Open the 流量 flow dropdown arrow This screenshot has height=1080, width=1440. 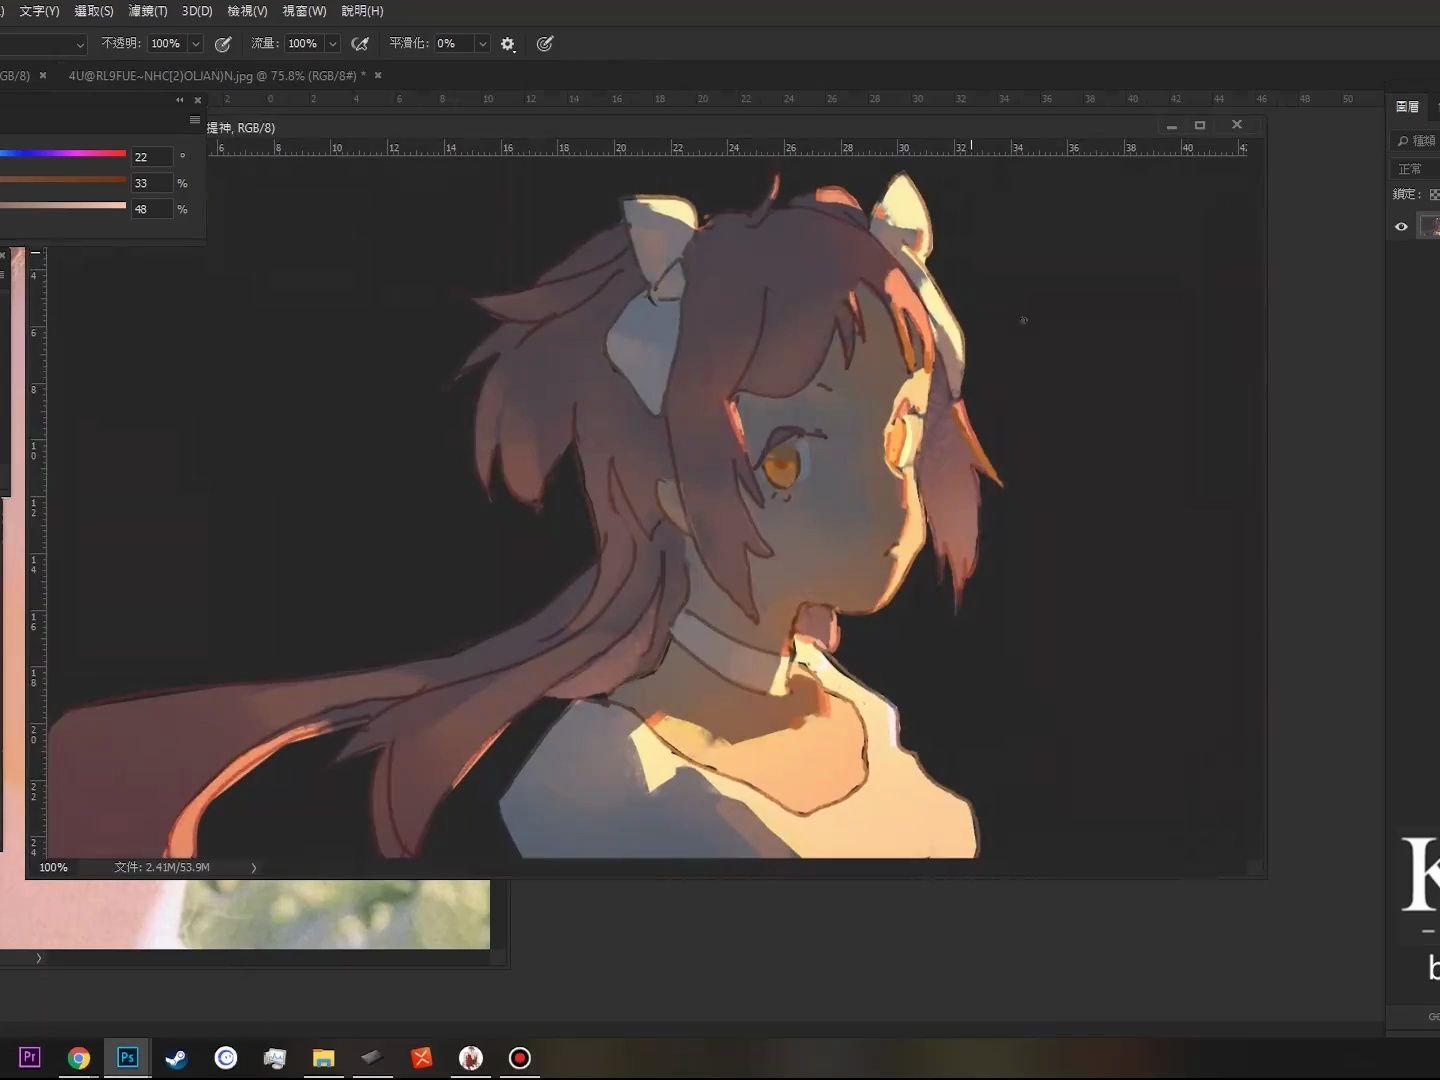point(333,44)
